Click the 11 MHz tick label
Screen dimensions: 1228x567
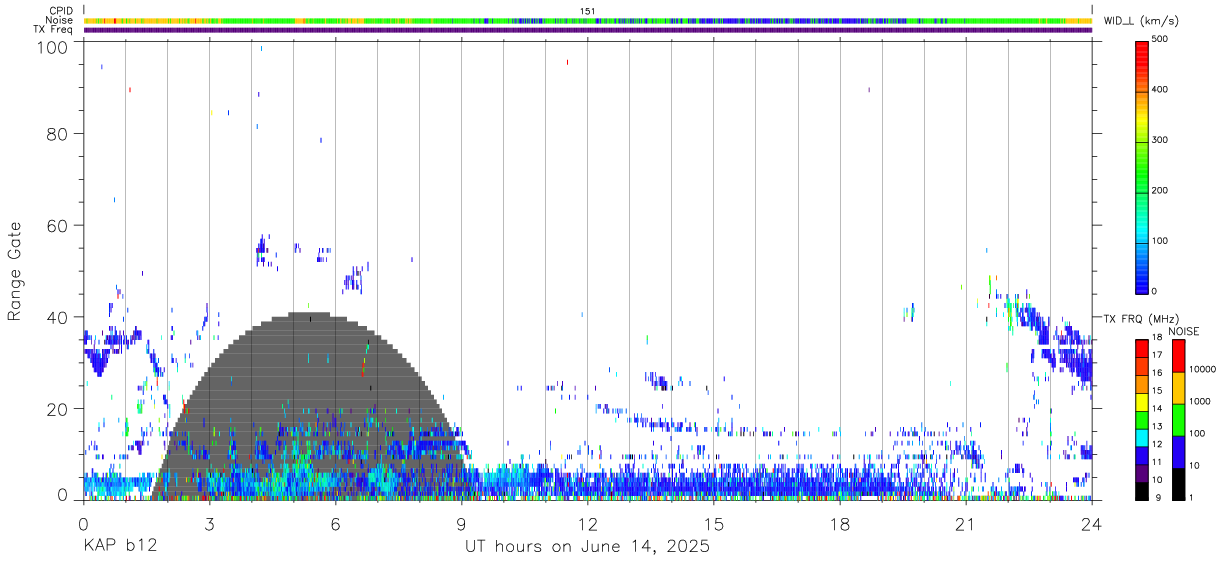(1158, 463)
